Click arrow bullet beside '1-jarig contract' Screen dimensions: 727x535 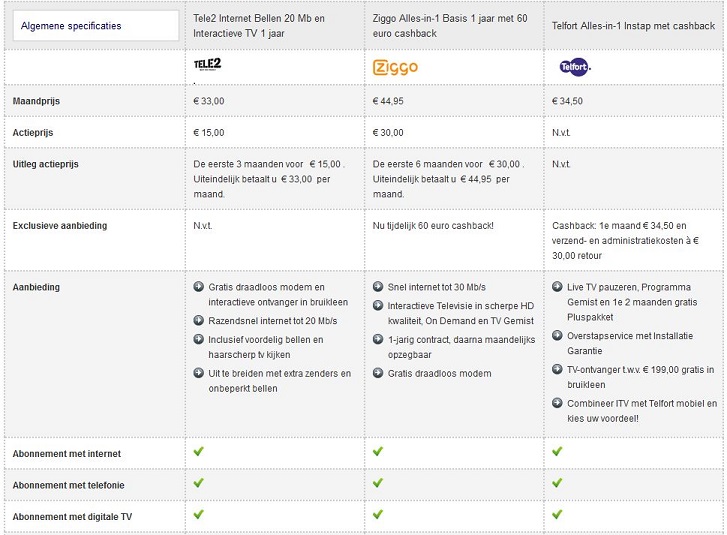378,339
